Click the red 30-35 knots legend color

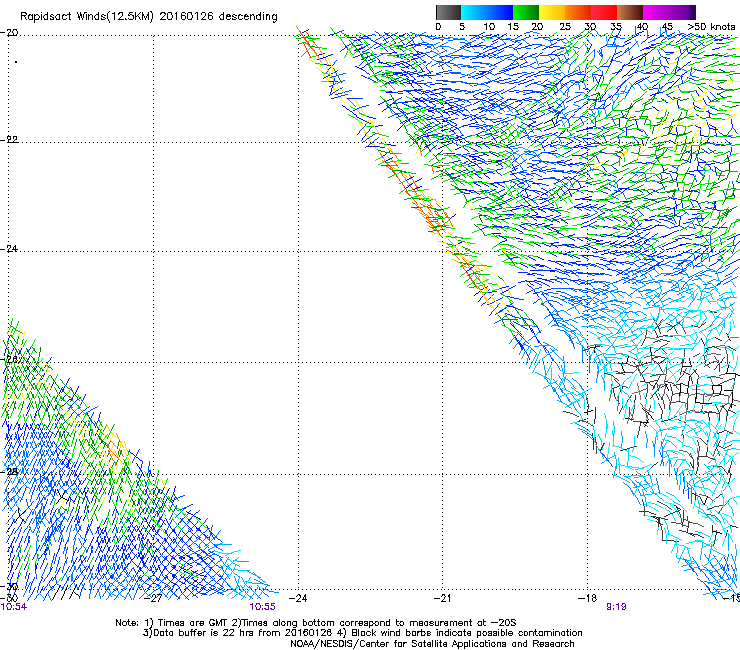604,12
